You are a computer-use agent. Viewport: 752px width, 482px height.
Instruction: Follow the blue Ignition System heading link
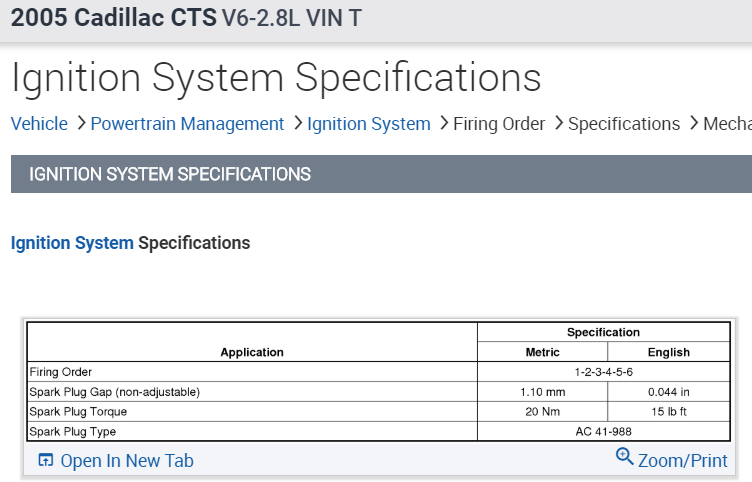[72, 243]
